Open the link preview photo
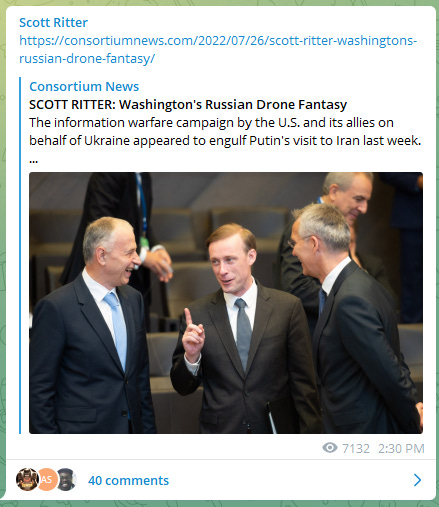The height and width of the screenshot is (507, 439). pyautogui.click(x=226, y=303)
